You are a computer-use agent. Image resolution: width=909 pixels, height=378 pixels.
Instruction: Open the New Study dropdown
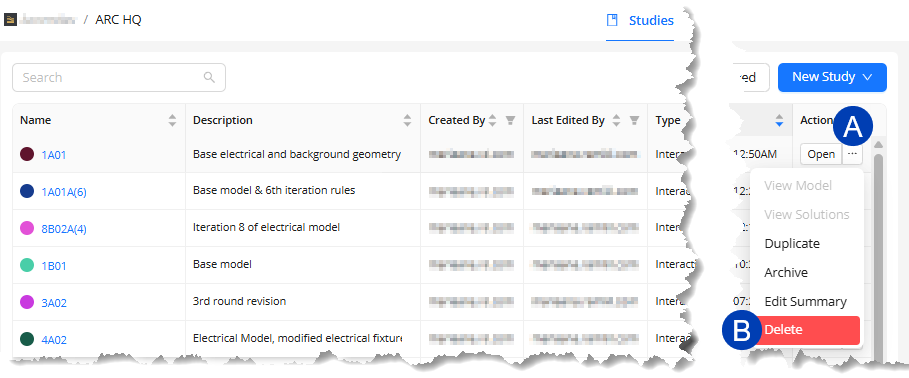(832, 77)
